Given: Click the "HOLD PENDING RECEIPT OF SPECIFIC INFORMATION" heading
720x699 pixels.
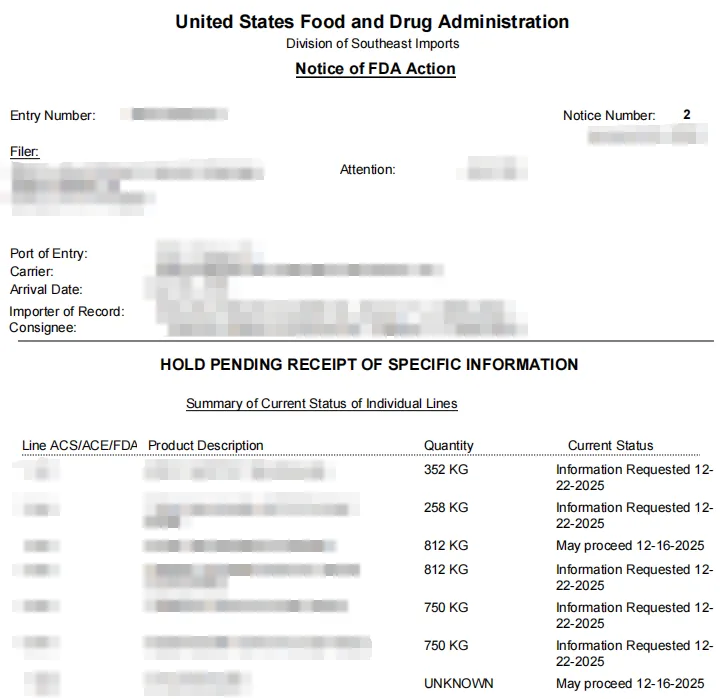Looking at the screenshot, I should click(369, 365).
